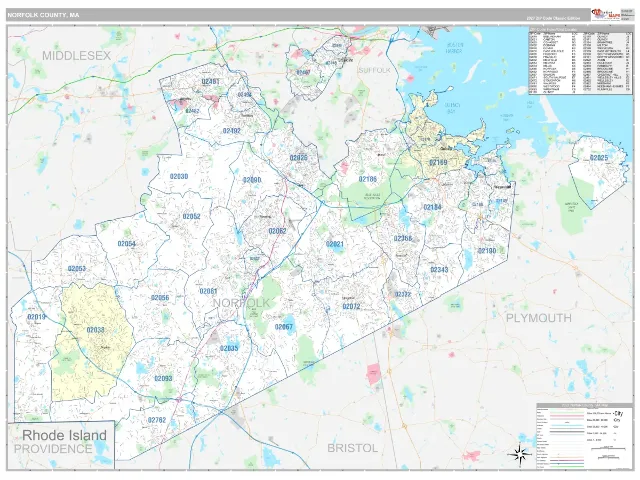This screenshot has height=480, width=640.
Task: Select ZIP code 02481 area label
Action: [x=211, y=81]
